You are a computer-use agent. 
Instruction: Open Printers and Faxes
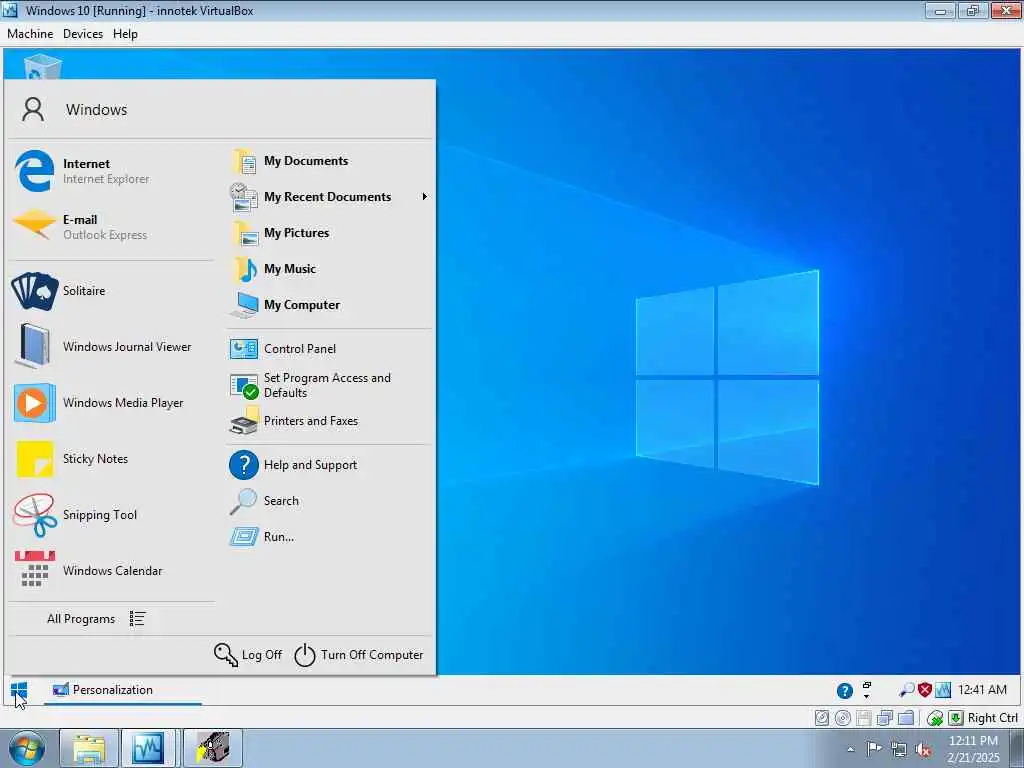pos(329,422)
